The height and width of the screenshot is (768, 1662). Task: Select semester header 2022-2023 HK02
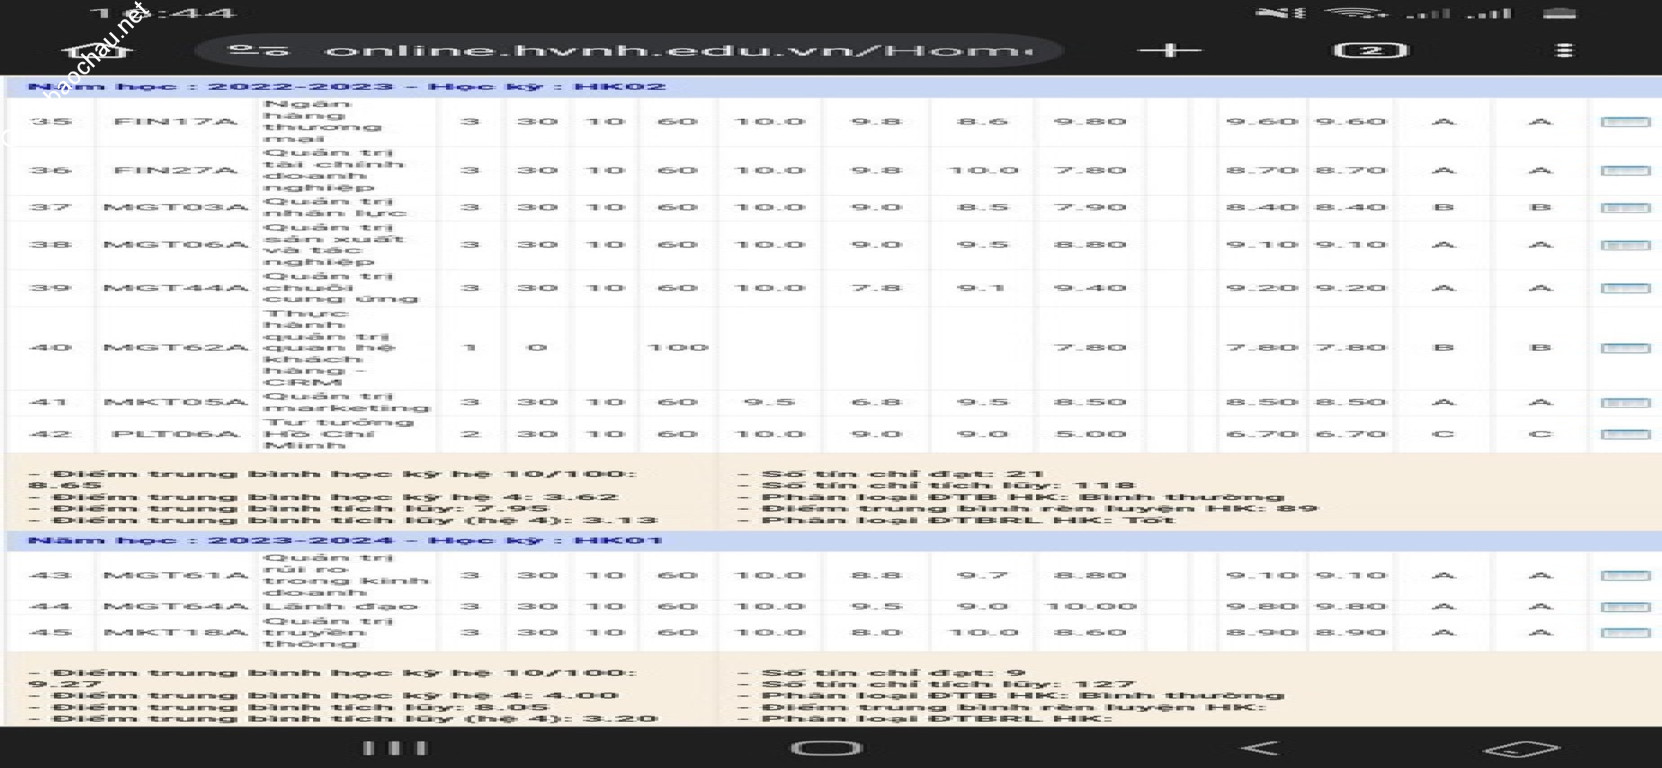point(346,87)
